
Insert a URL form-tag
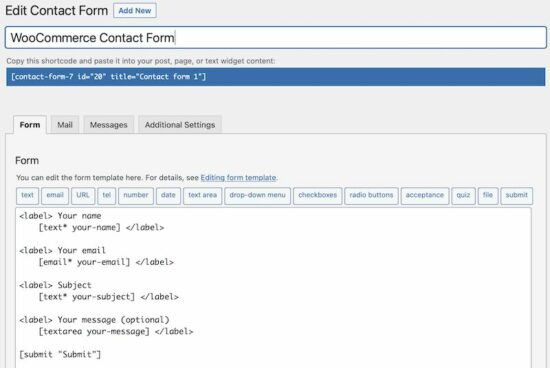coord(83,195)
